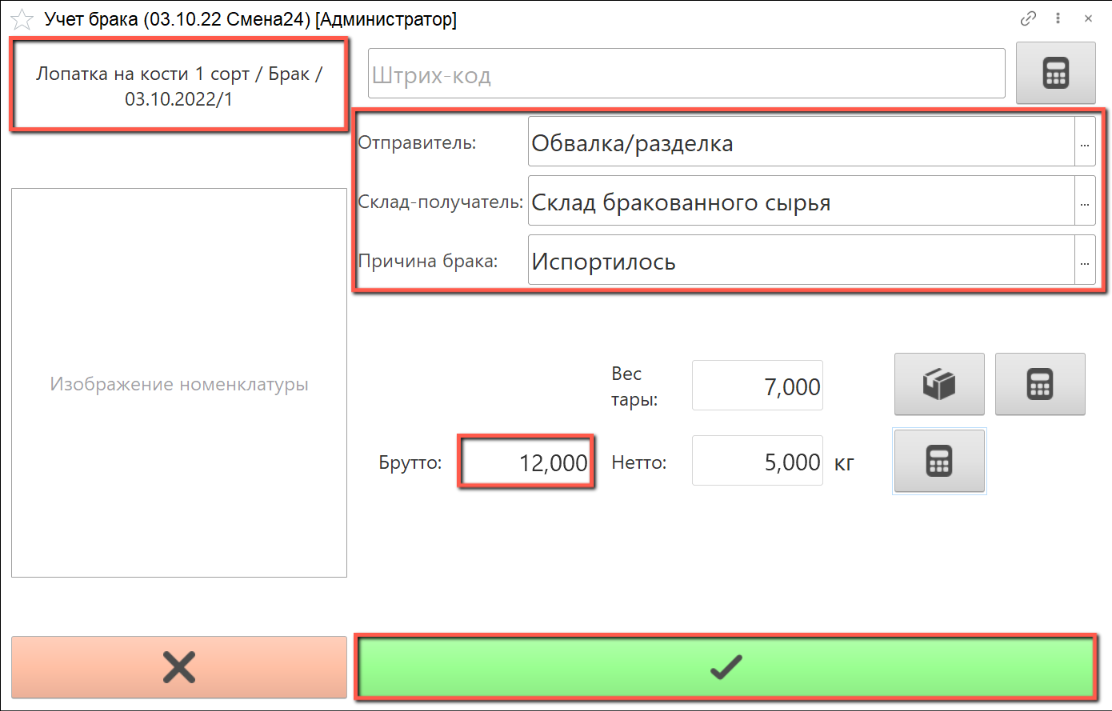
Task: Add form to favorites with star icon
Action: (x=21, y=20)
